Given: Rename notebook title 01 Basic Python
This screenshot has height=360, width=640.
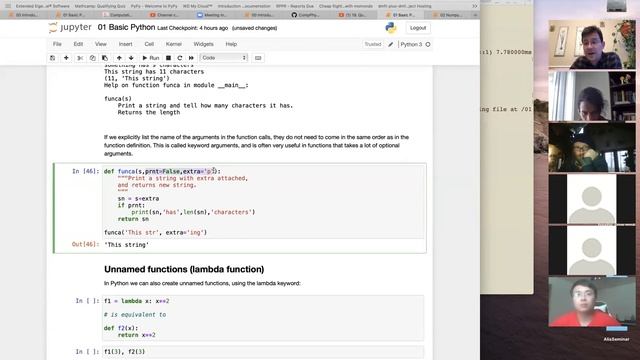Looking at the screenshot, I should pyautogui.click(x=126, y=27).
